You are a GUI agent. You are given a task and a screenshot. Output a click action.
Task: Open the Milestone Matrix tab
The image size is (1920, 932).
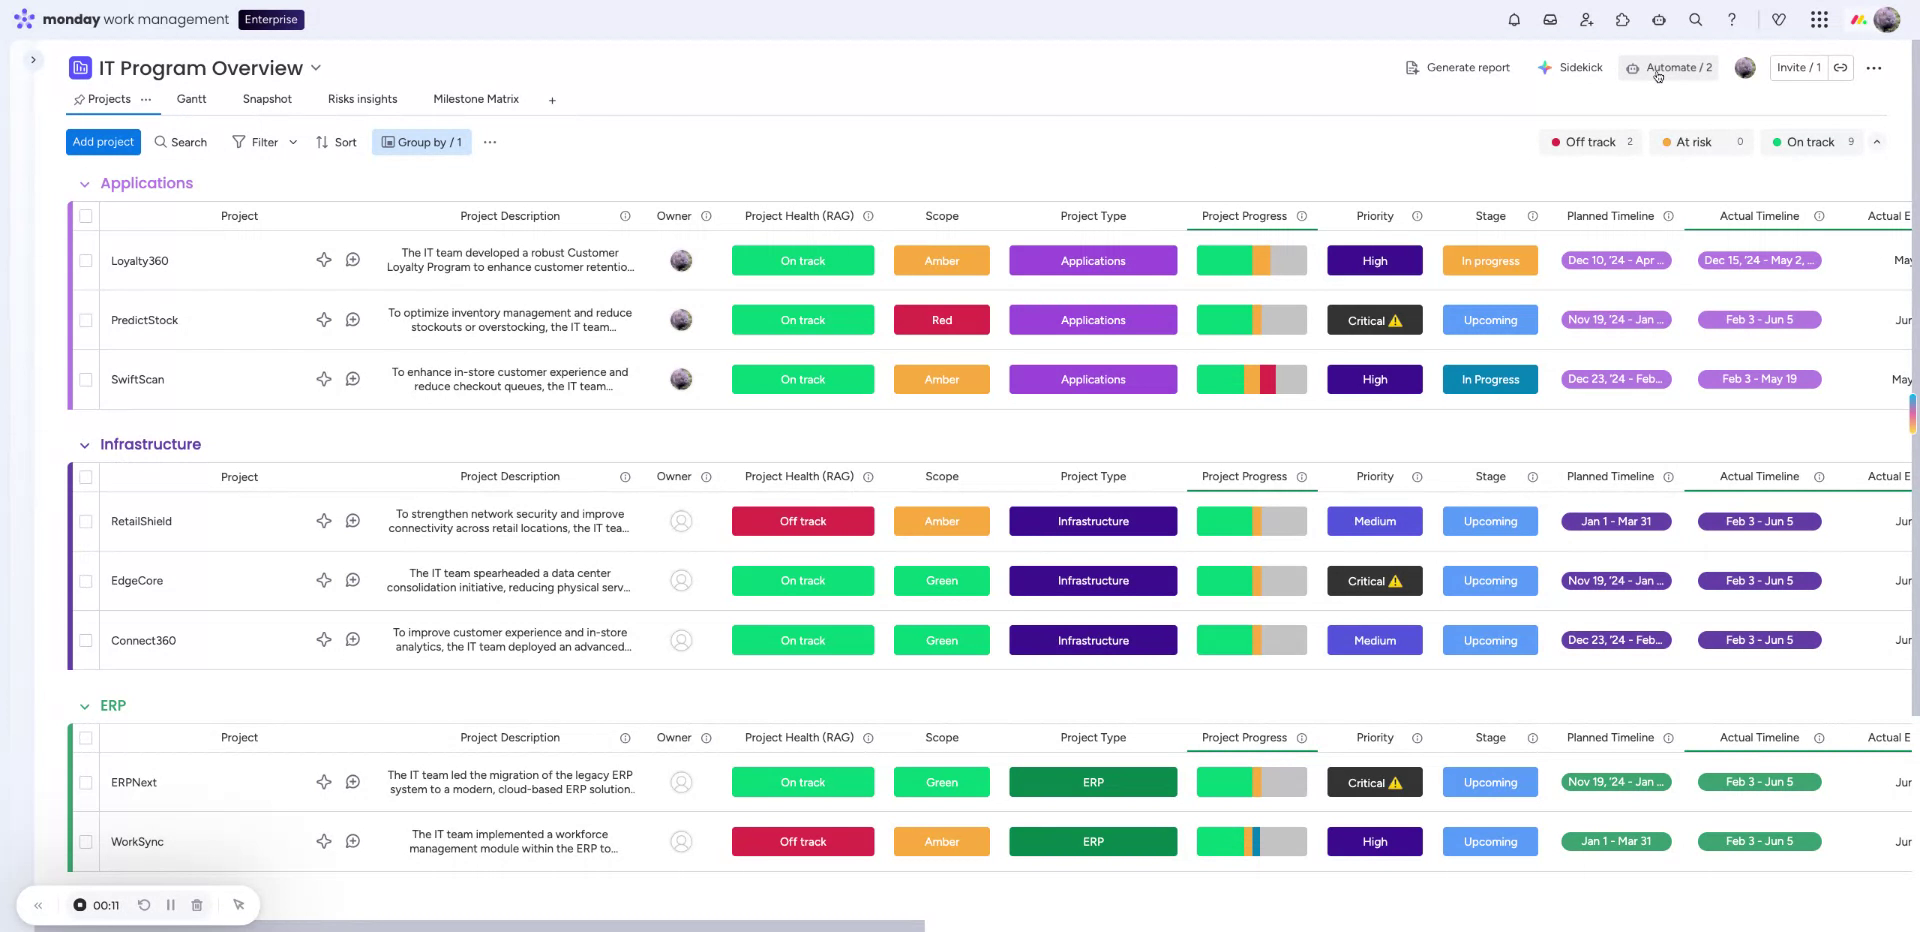click(475, 99)
